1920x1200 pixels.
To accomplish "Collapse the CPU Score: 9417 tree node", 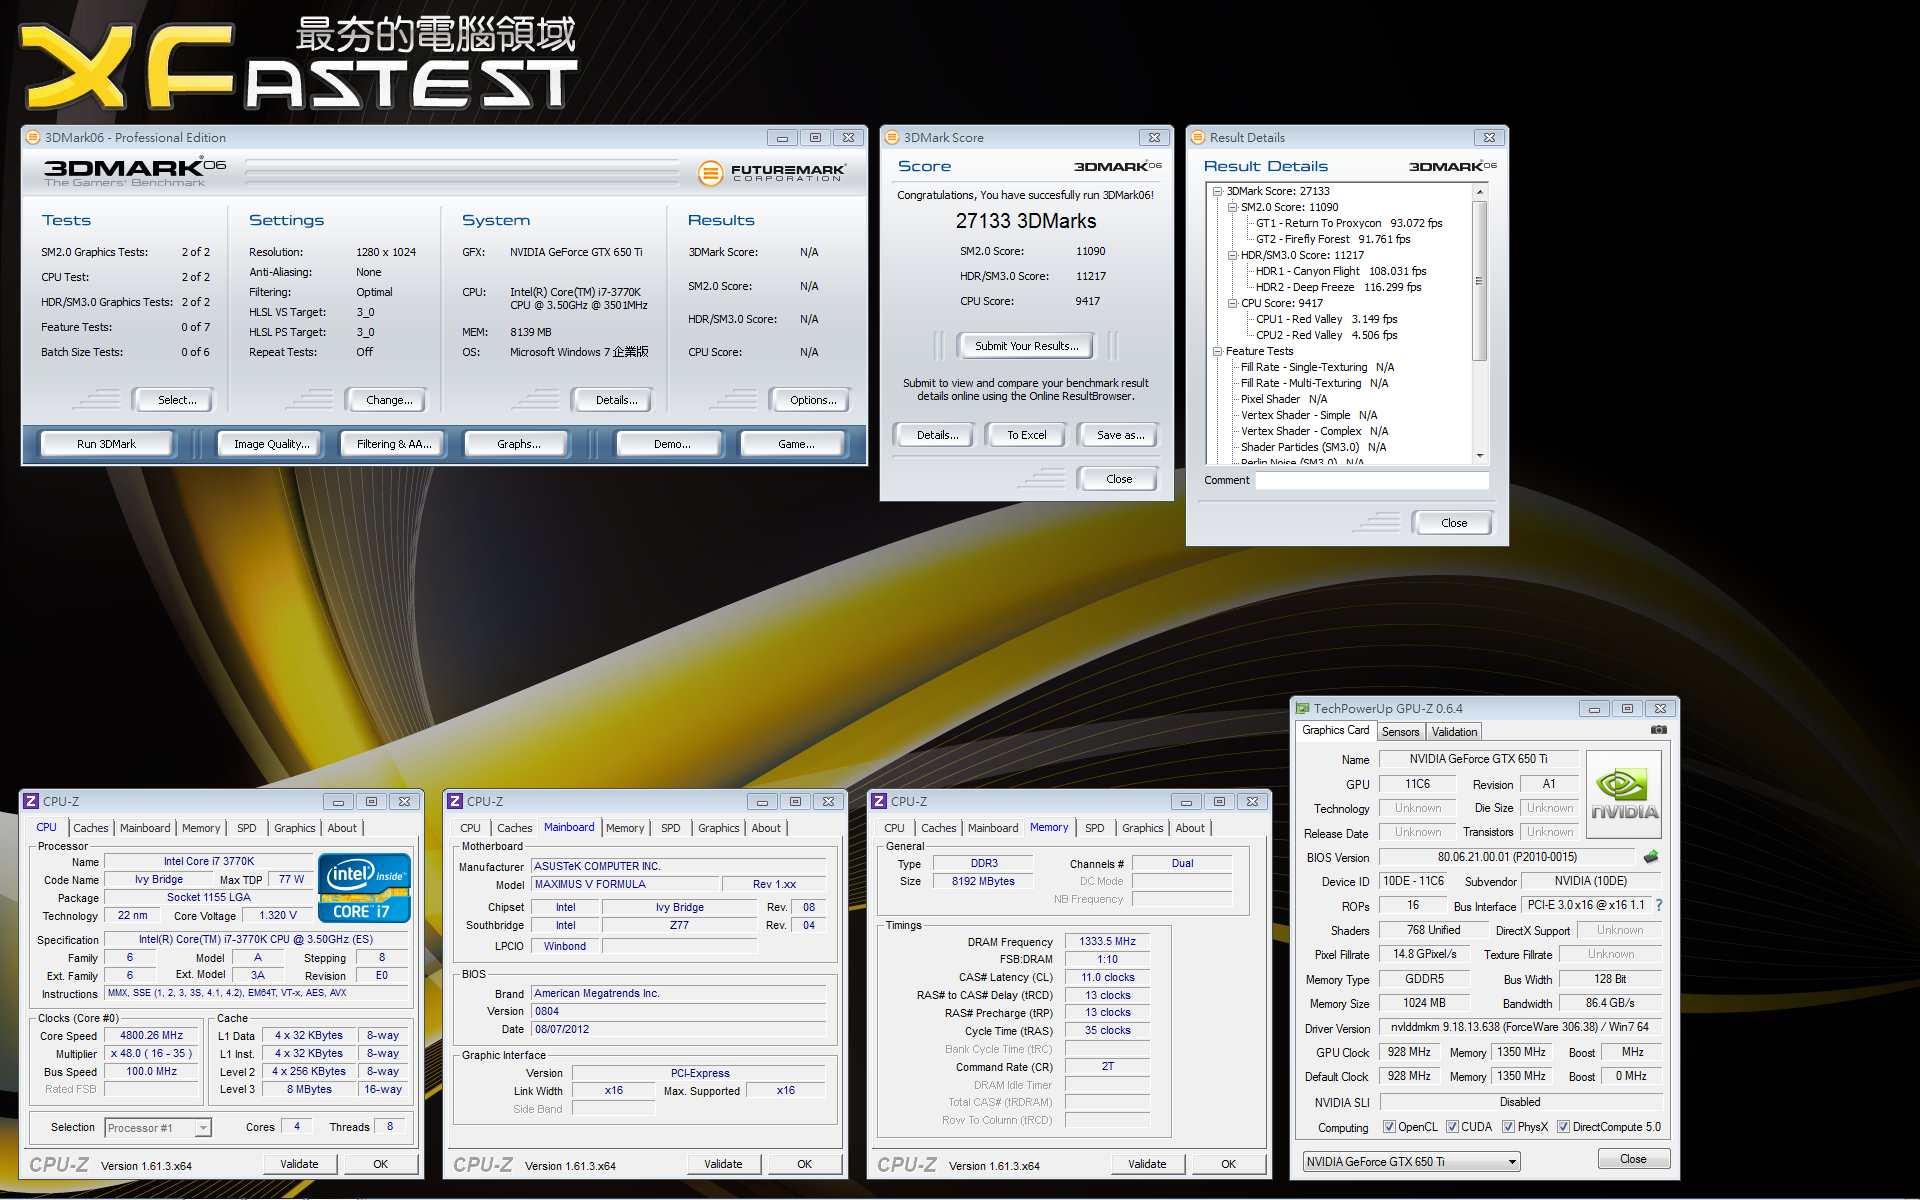I will [x=1233, y=303].
